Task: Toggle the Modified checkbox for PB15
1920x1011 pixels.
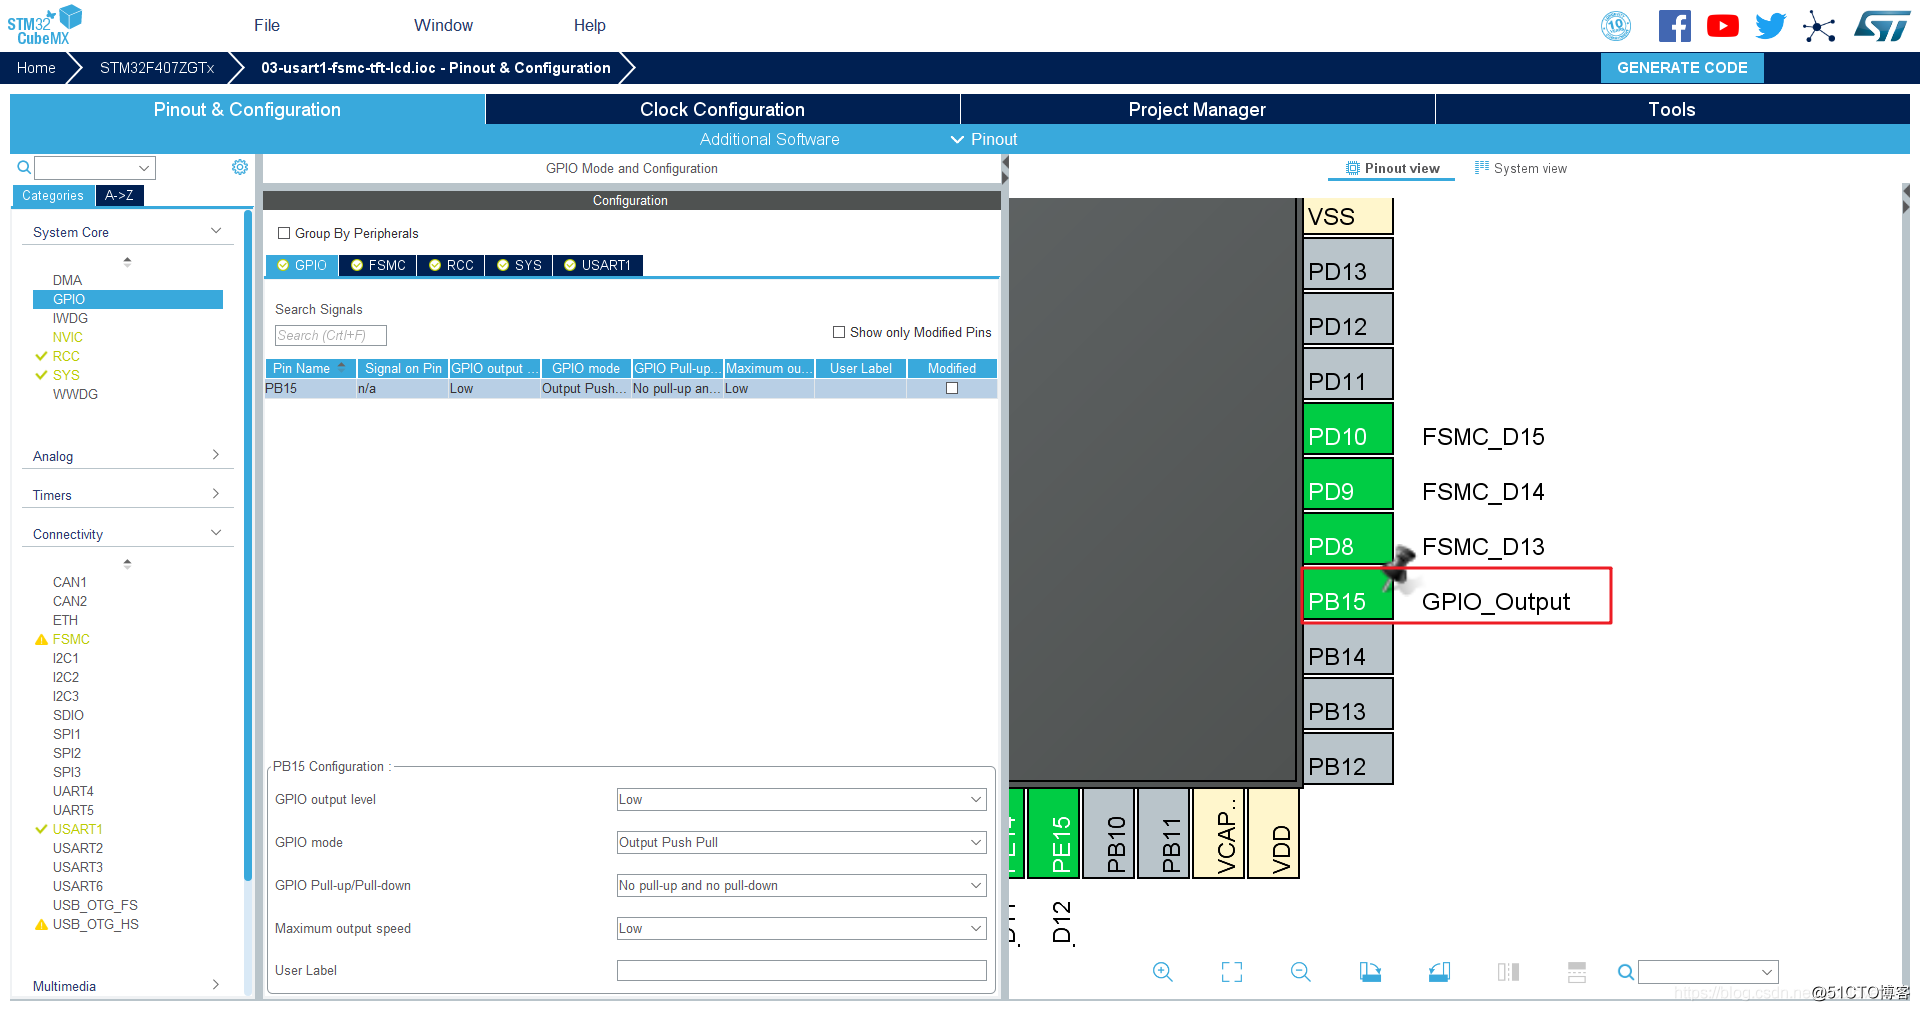Action: click(x=952, y=388)
